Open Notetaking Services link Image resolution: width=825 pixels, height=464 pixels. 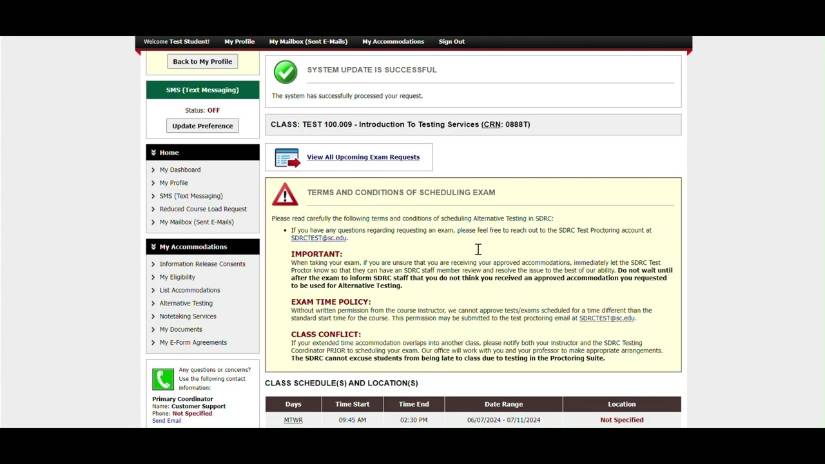[188, 317]
